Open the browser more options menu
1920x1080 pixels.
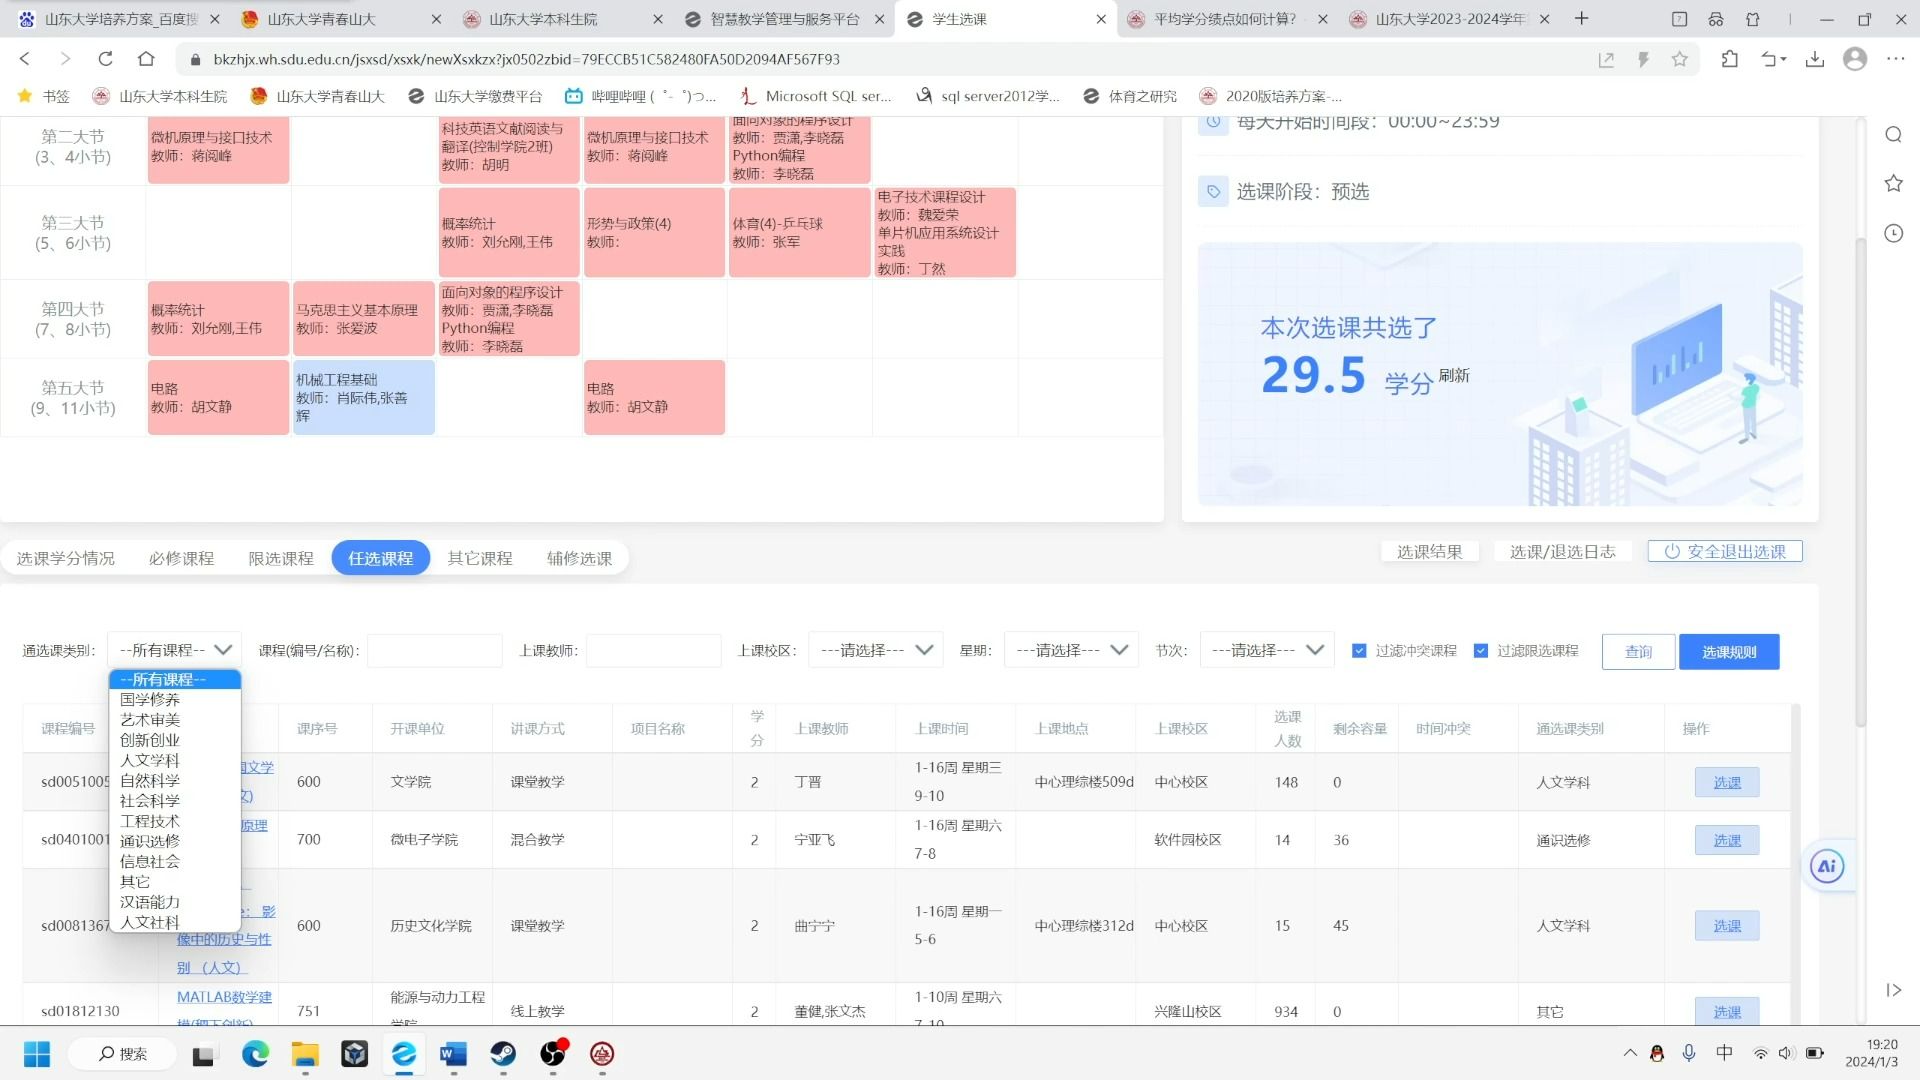(1896, 60)
